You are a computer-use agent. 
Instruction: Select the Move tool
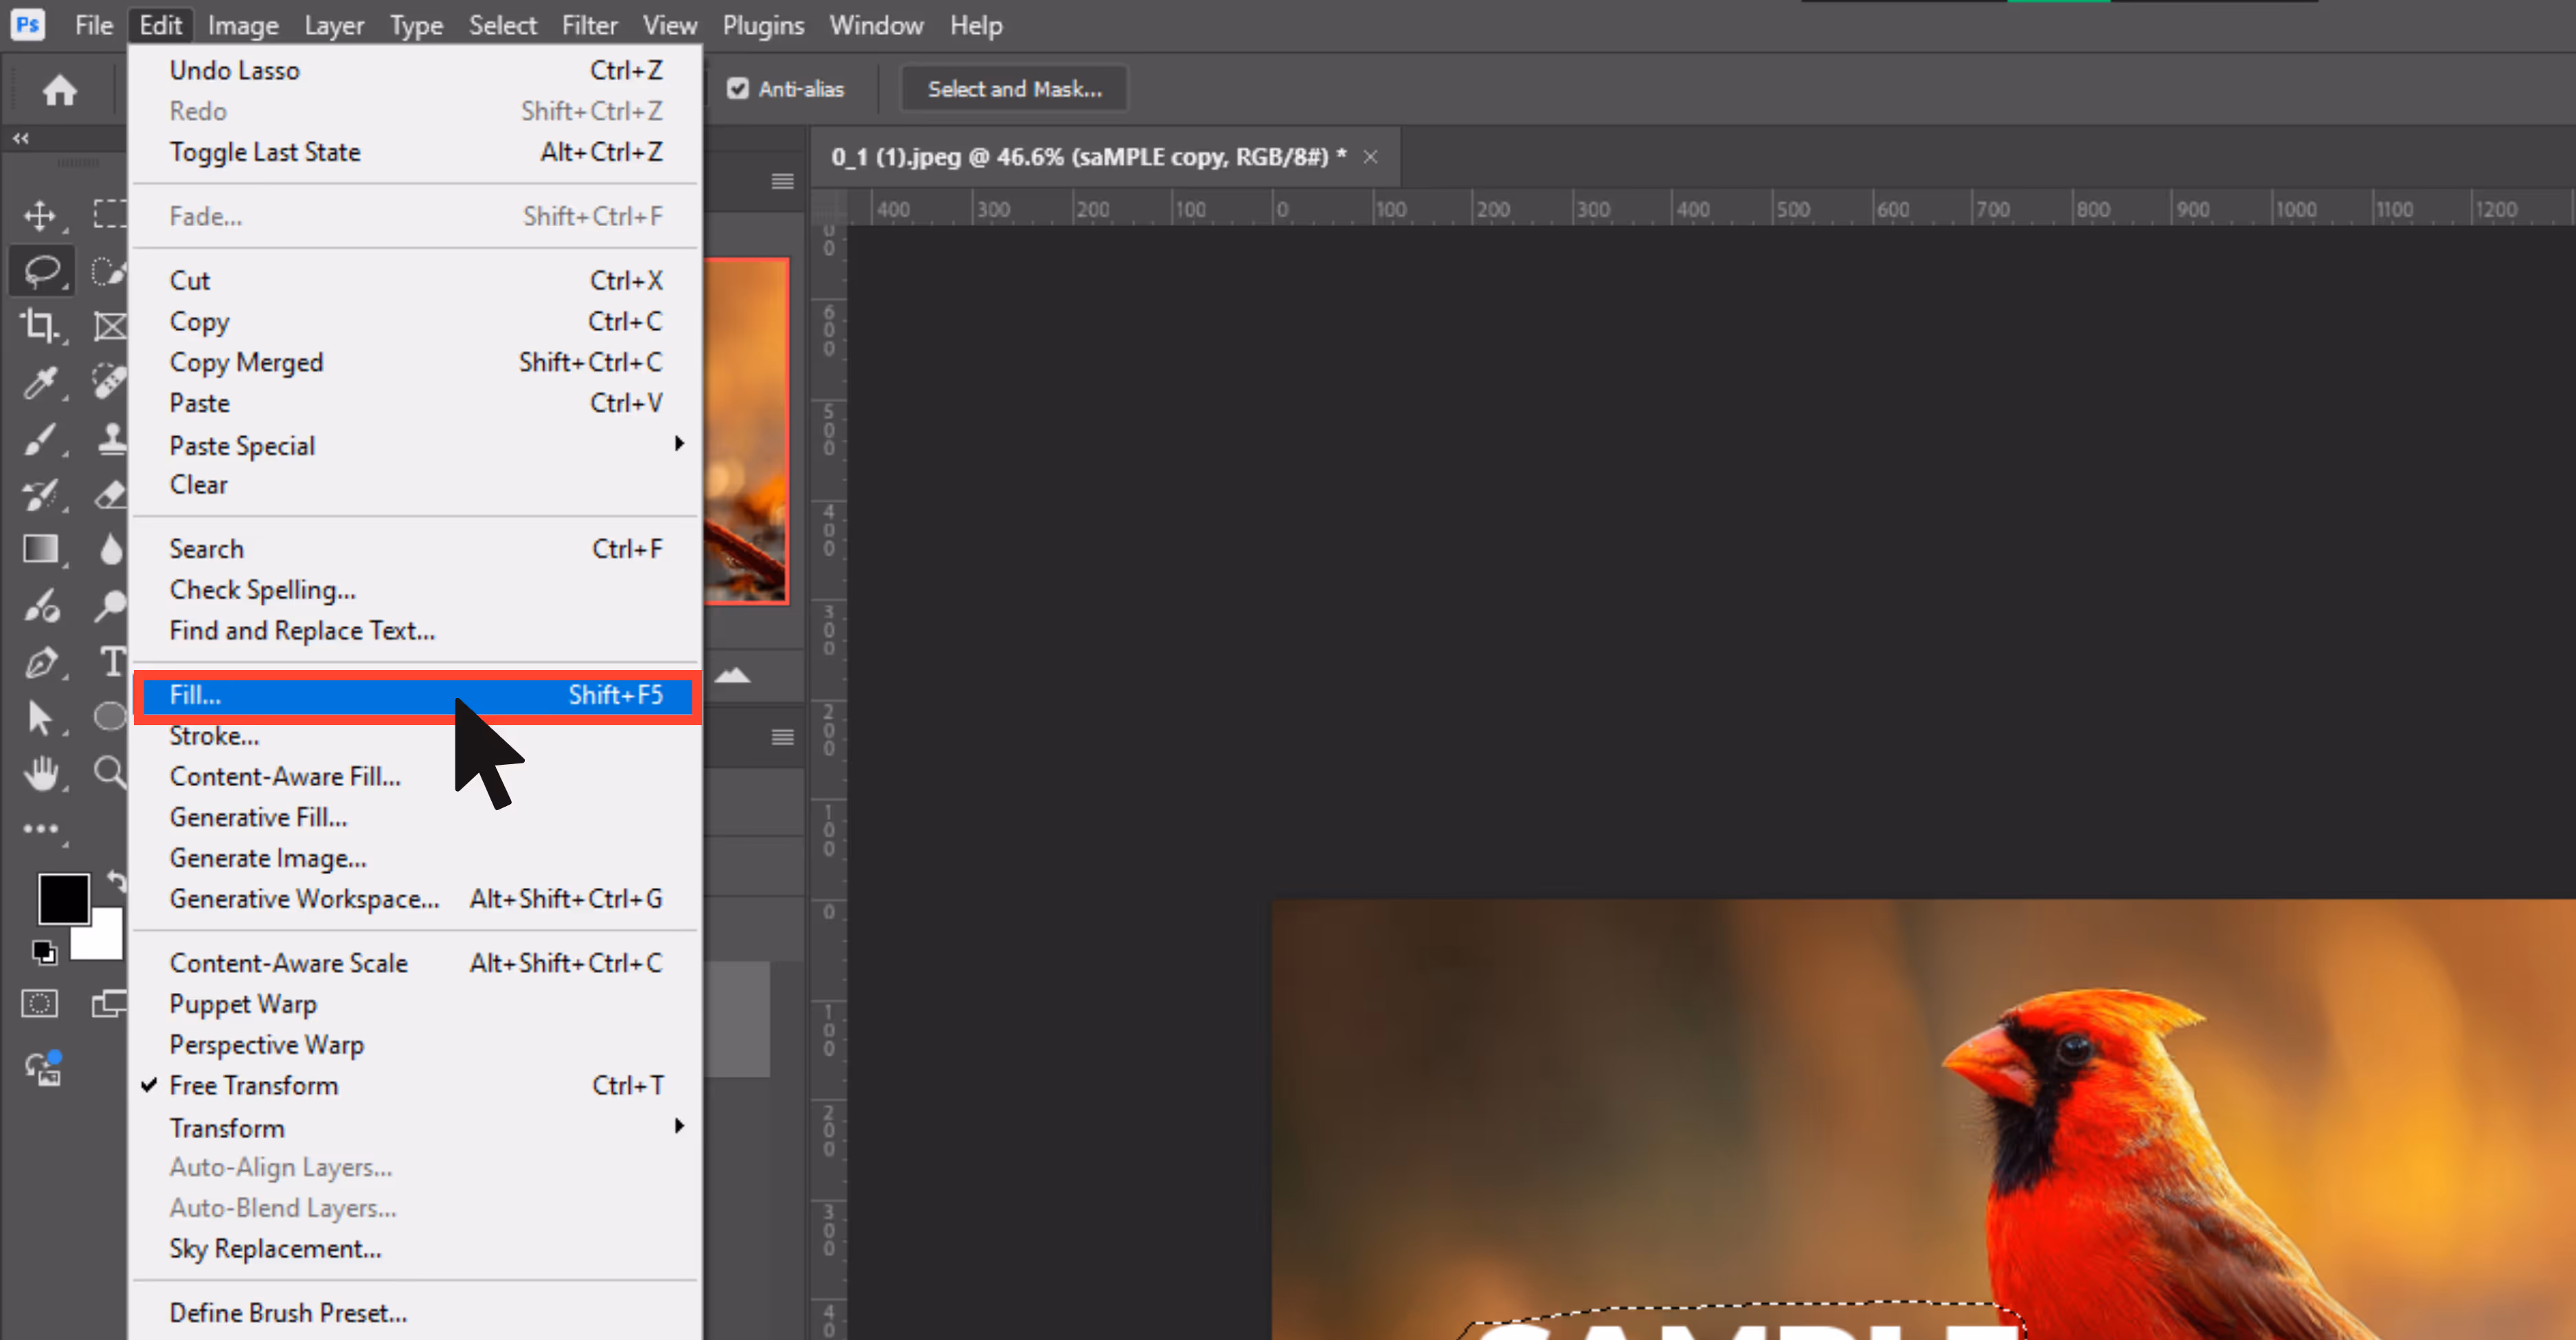tap(40, 215)
